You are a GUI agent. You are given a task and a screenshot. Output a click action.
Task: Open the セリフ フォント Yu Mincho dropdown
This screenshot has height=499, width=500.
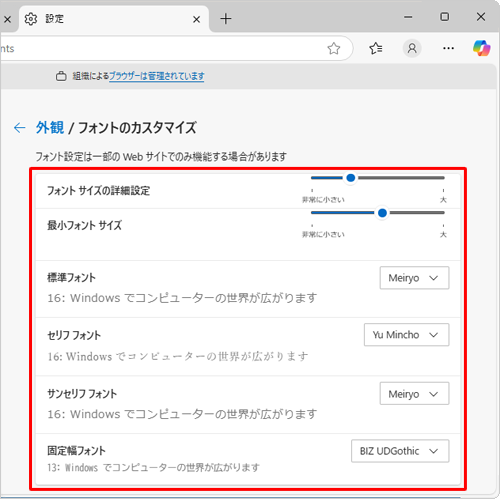pyautogui.click(x=406, y=335)
